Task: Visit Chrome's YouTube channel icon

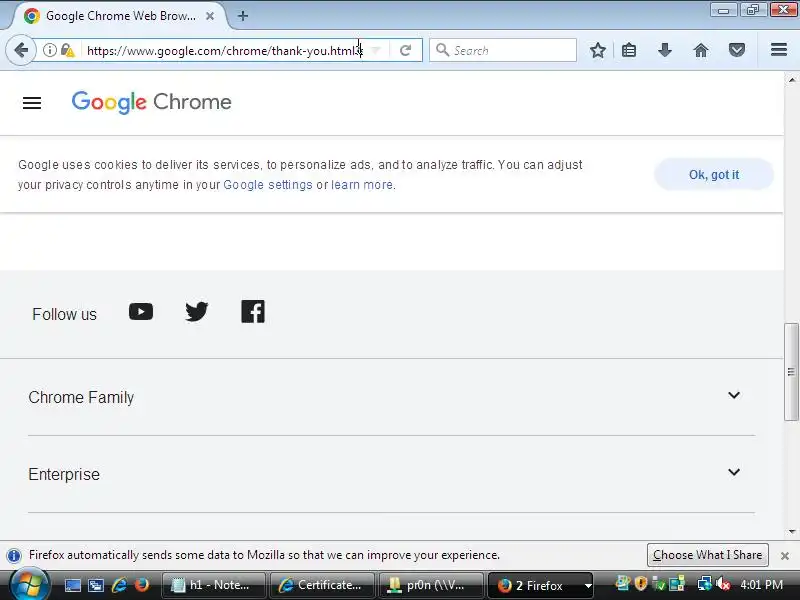Action: tap(141, 312)
